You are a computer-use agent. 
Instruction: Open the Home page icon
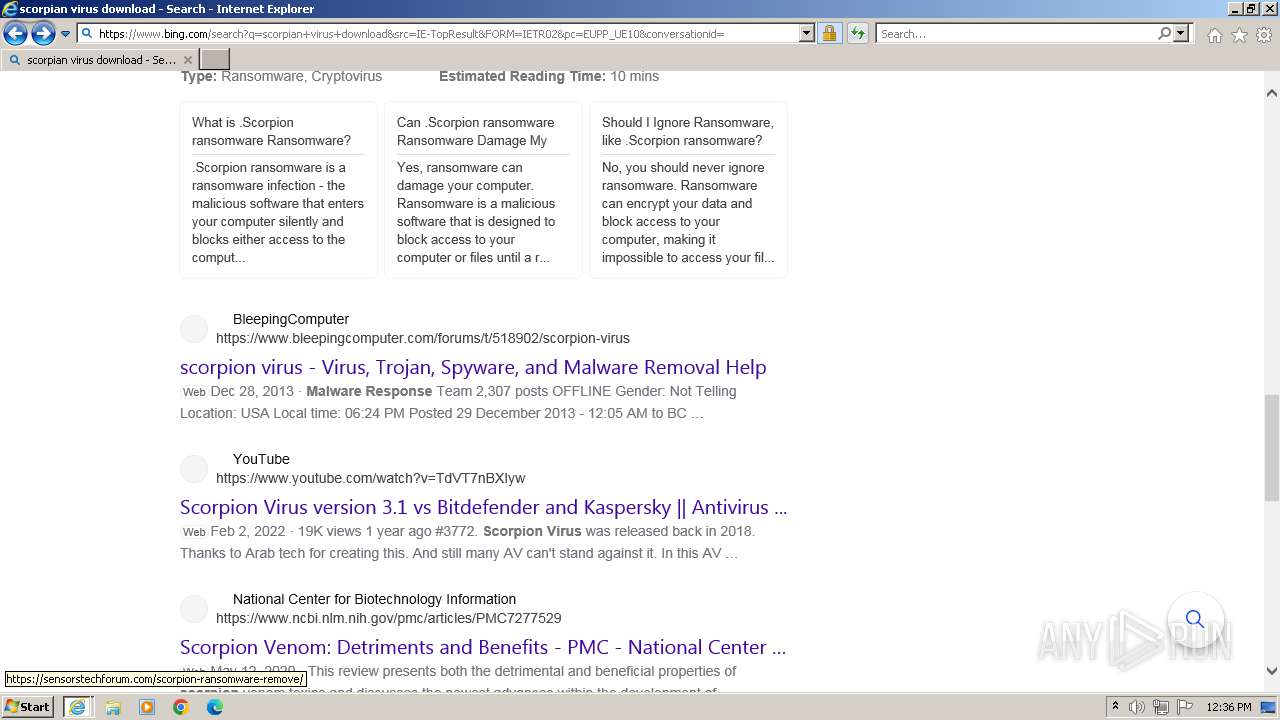tap(1214, 35)
